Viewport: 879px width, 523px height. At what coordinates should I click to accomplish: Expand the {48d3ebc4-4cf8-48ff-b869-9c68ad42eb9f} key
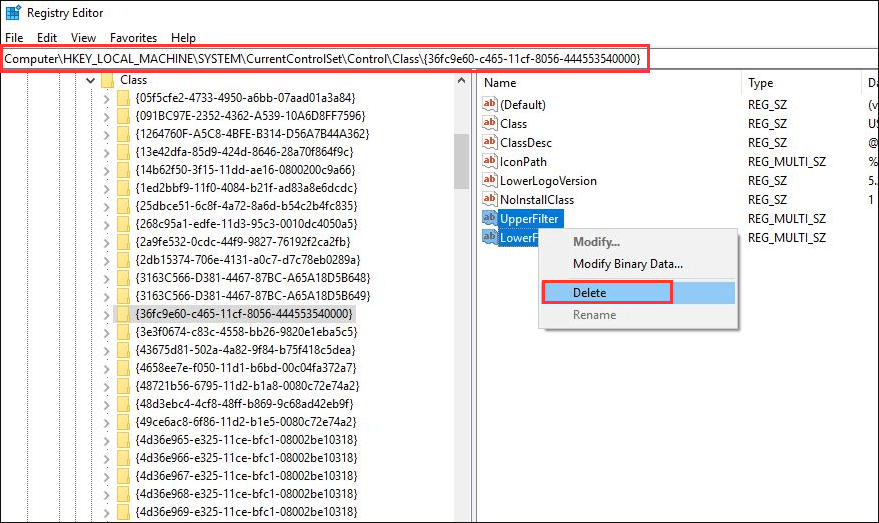[107, 404]
